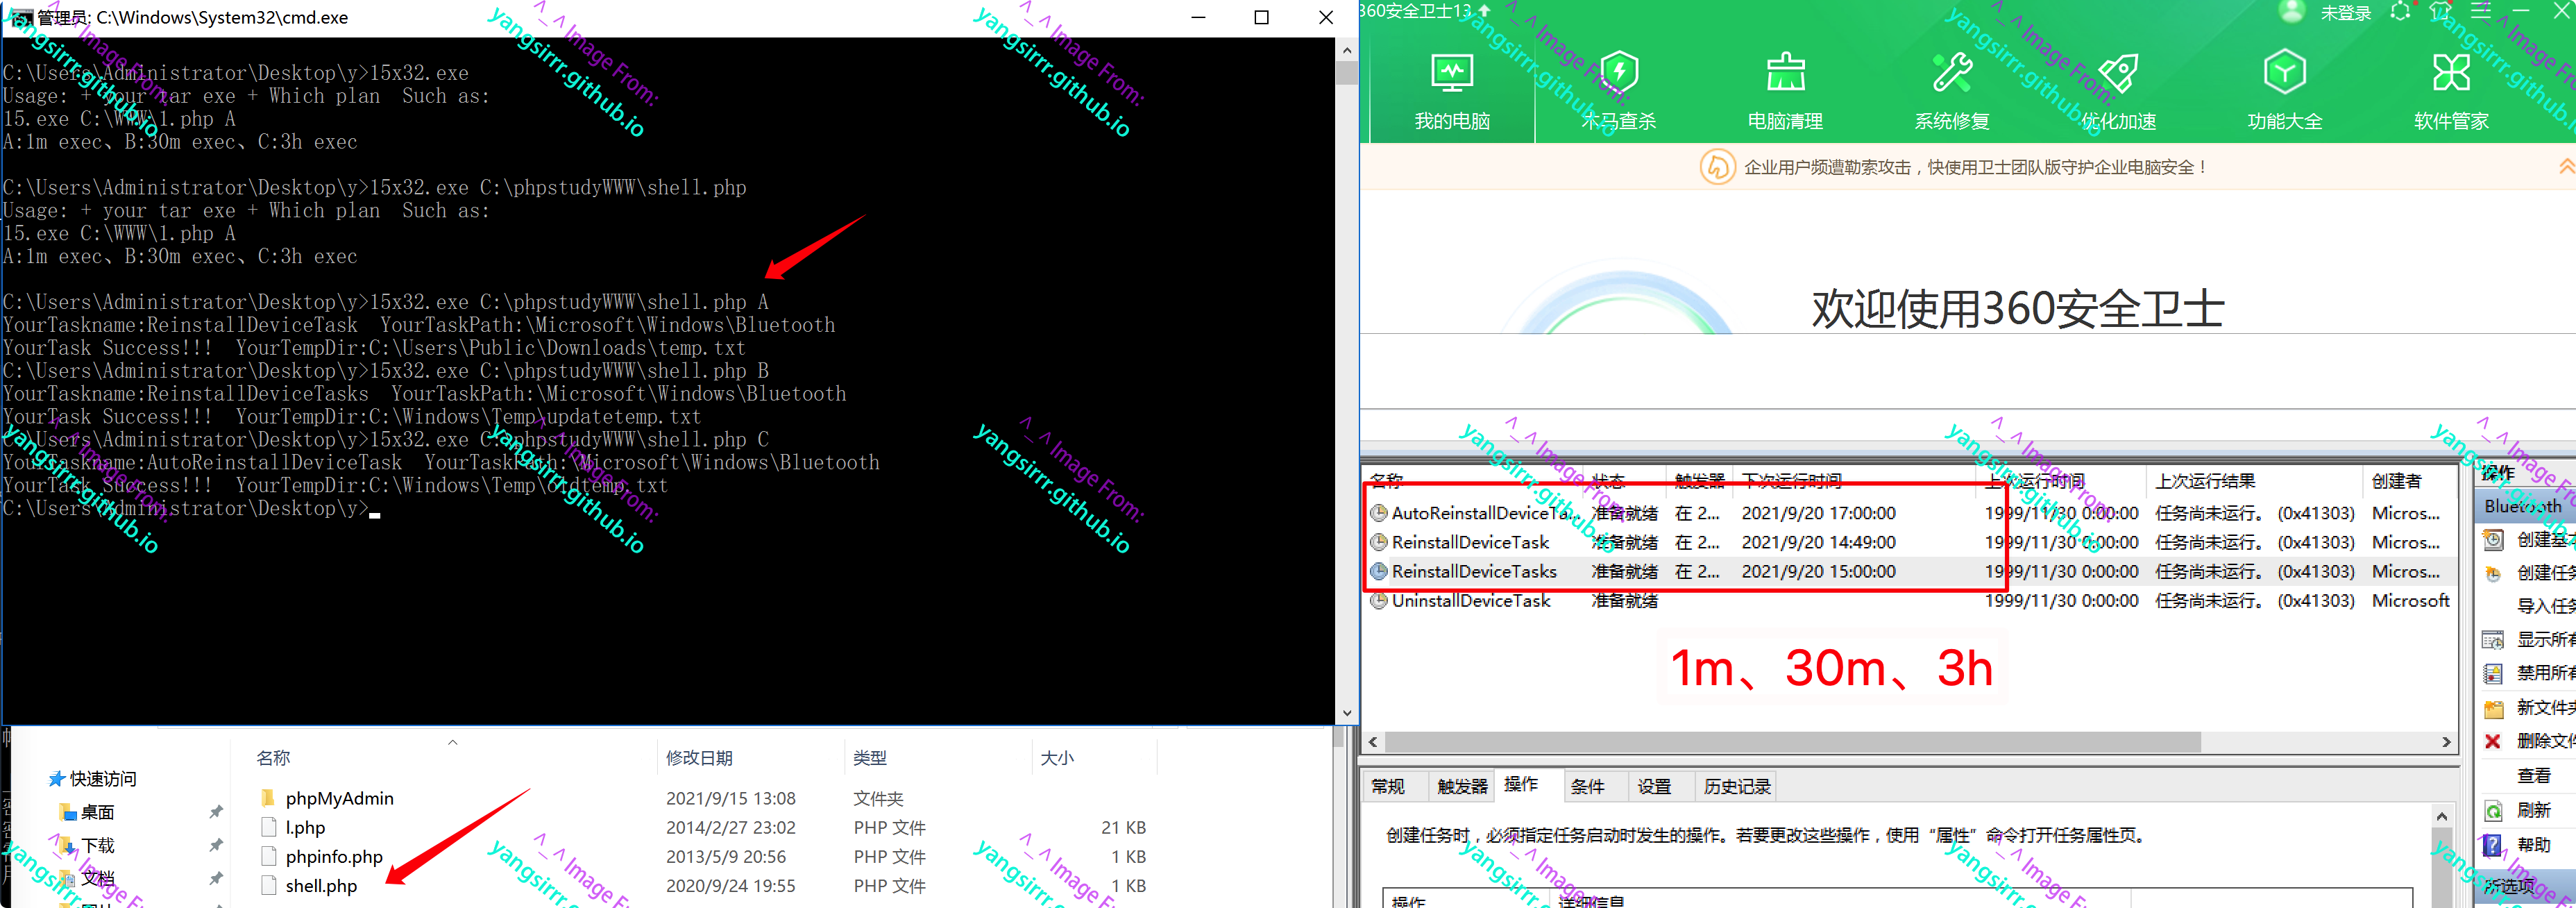Click red X 删除文件夹 action

tap(2494, 741)
